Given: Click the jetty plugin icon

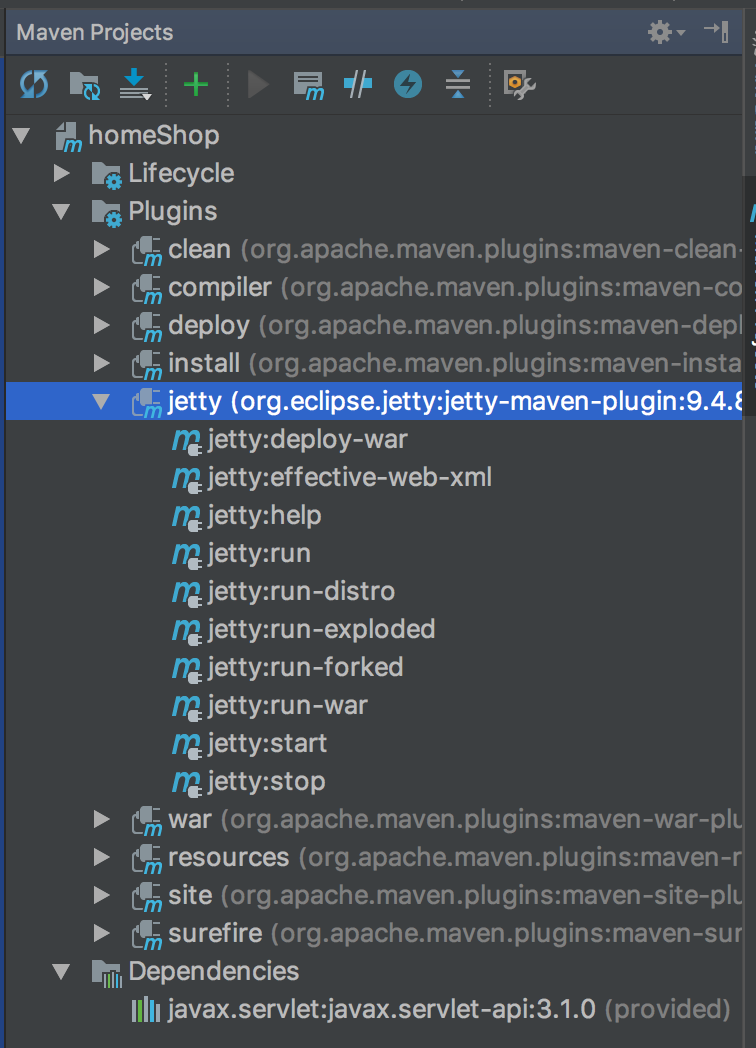Looking at the screenshot, I should [x=146, y=403].
